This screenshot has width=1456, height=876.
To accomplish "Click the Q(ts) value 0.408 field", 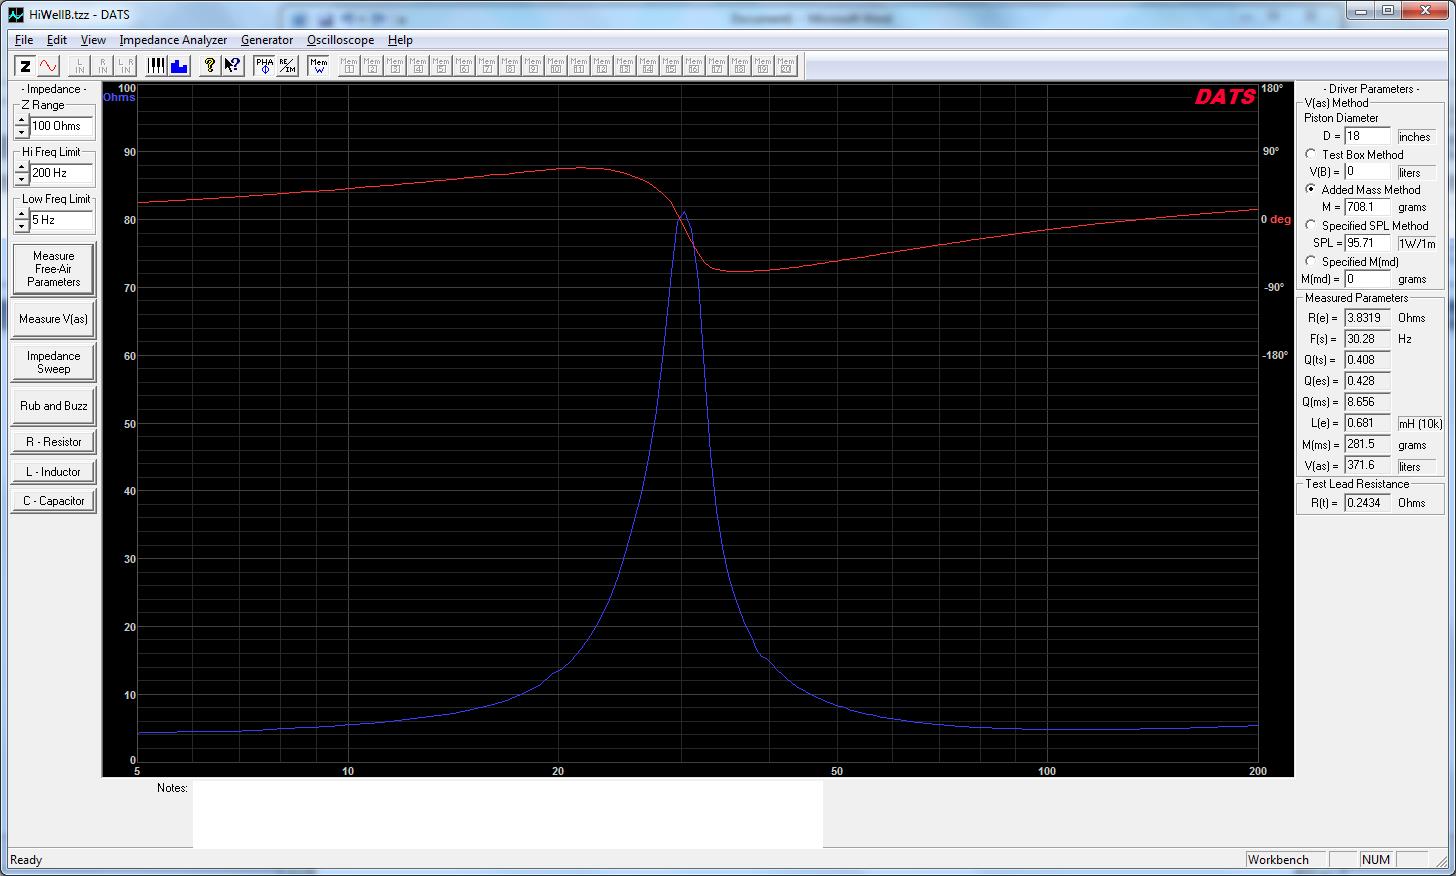I will click(1367, 360).
